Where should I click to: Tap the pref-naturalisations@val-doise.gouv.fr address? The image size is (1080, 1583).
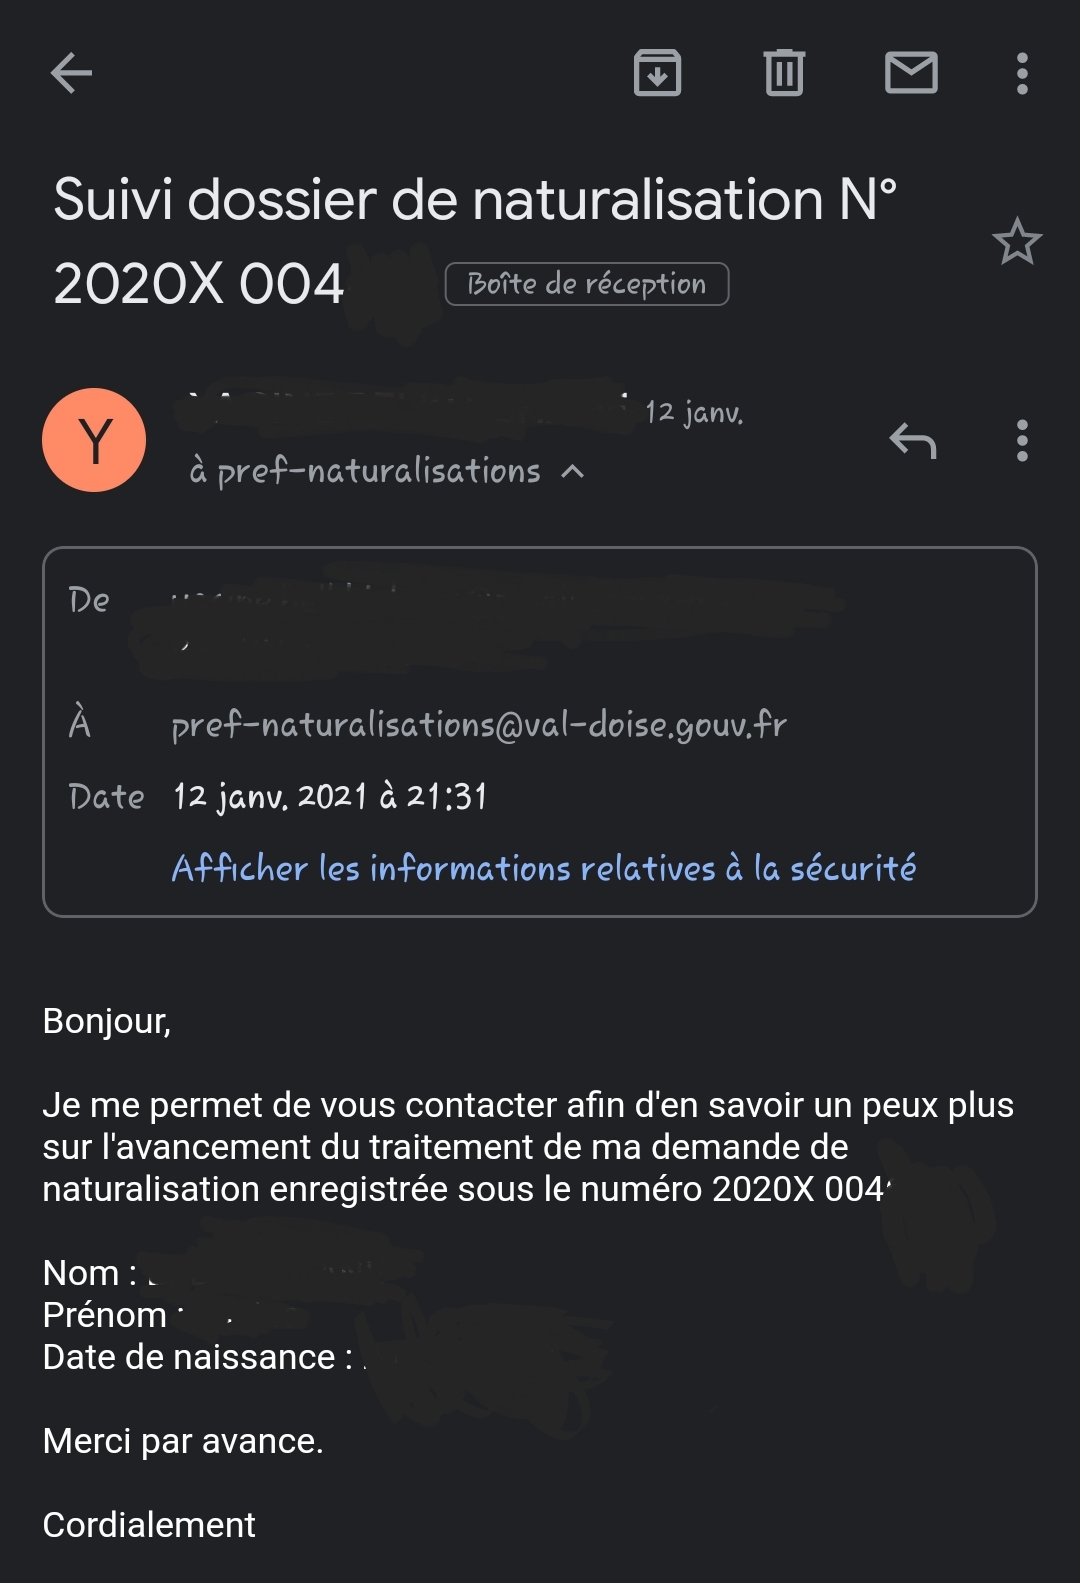click(x=479, y=724)
